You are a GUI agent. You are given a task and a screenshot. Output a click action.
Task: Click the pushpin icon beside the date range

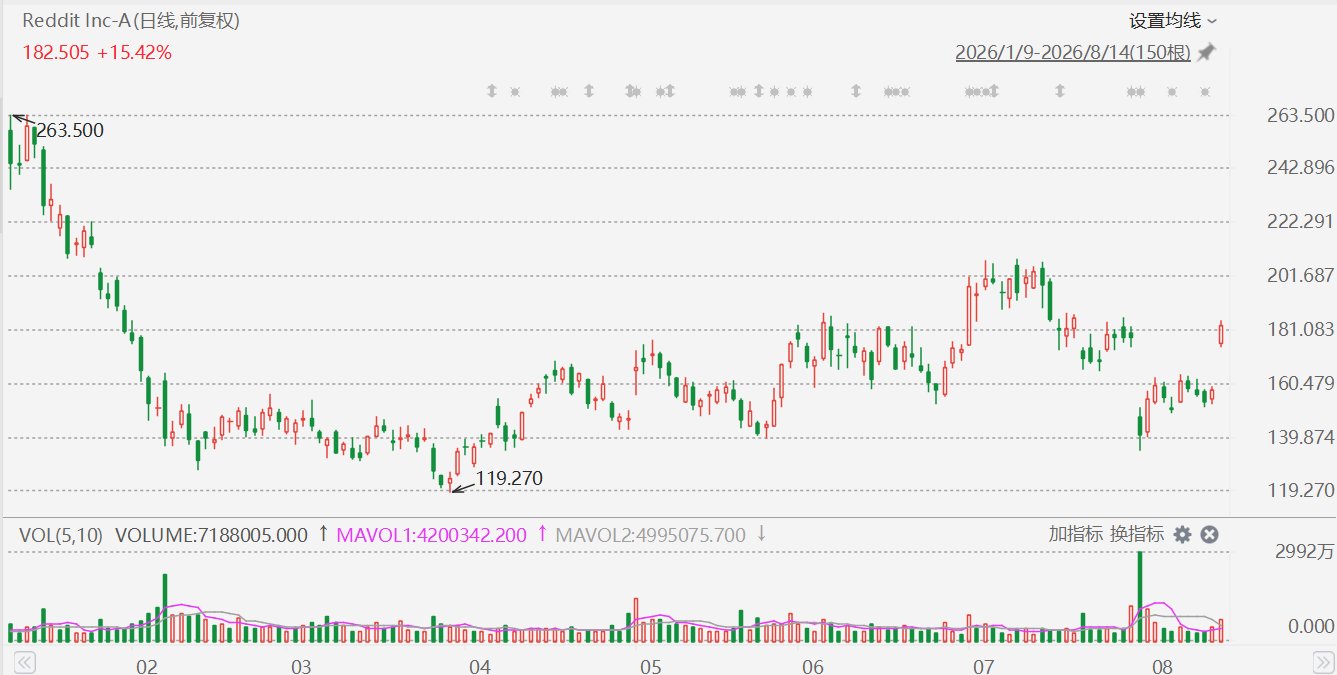[x=1207, y=52]
